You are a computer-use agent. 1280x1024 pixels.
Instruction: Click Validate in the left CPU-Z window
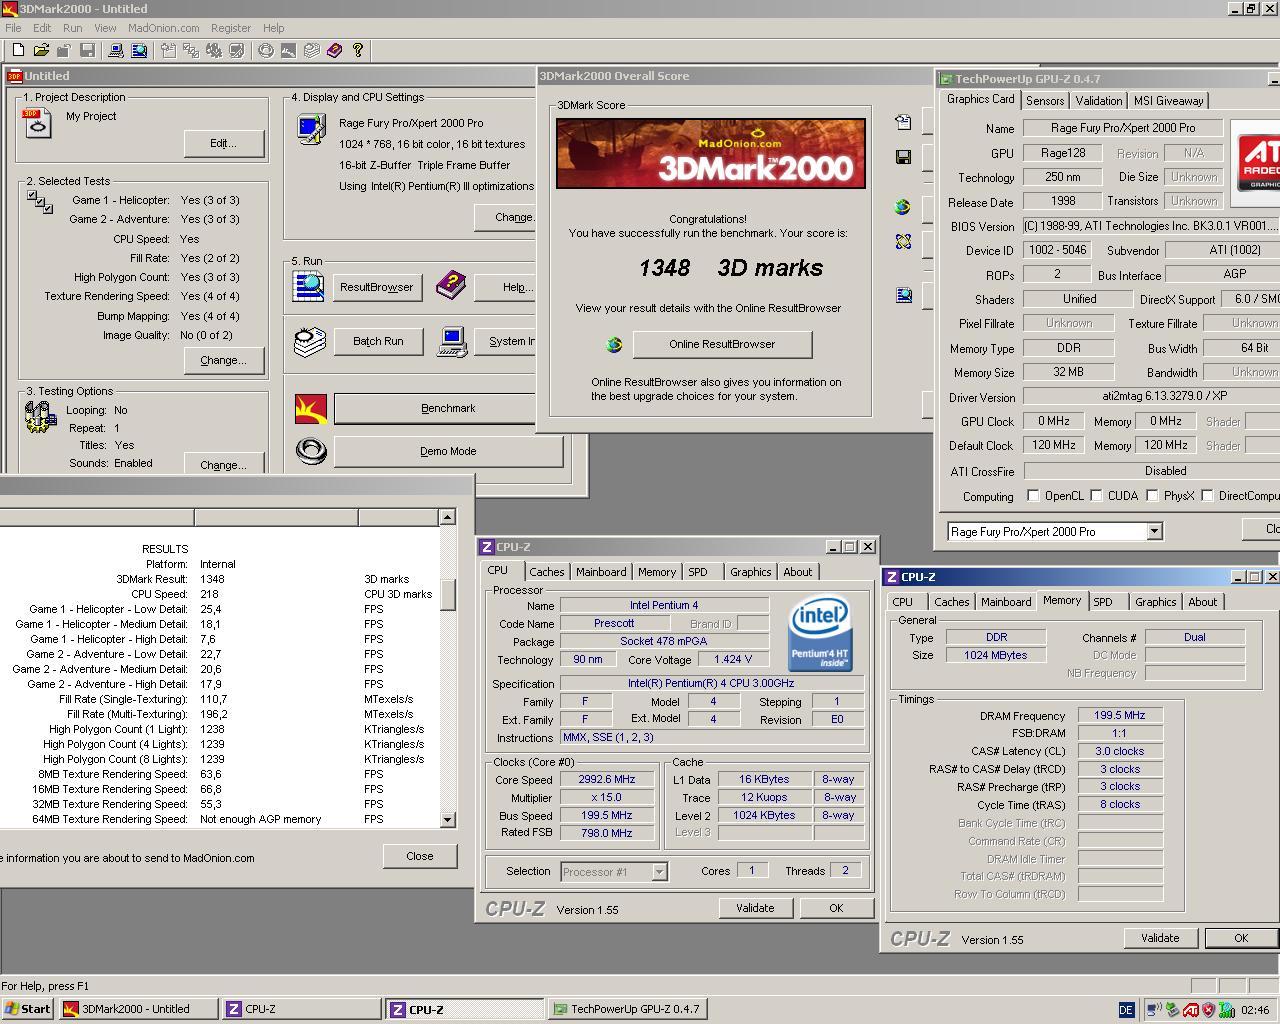tap(755, 908)
